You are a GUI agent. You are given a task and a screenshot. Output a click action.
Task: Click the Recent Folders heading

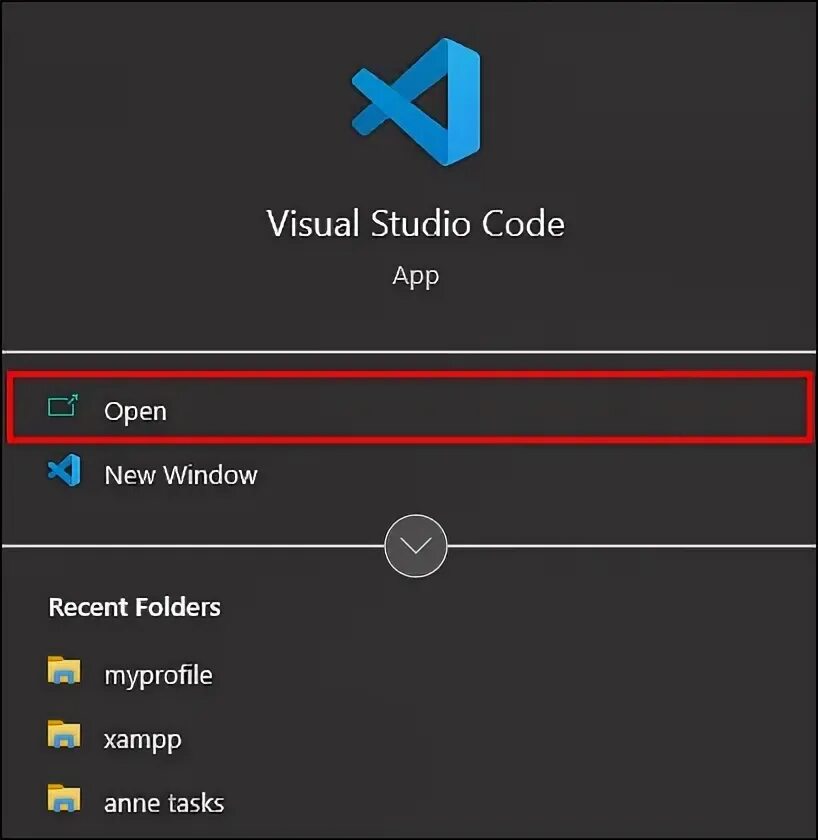(134, 607)
